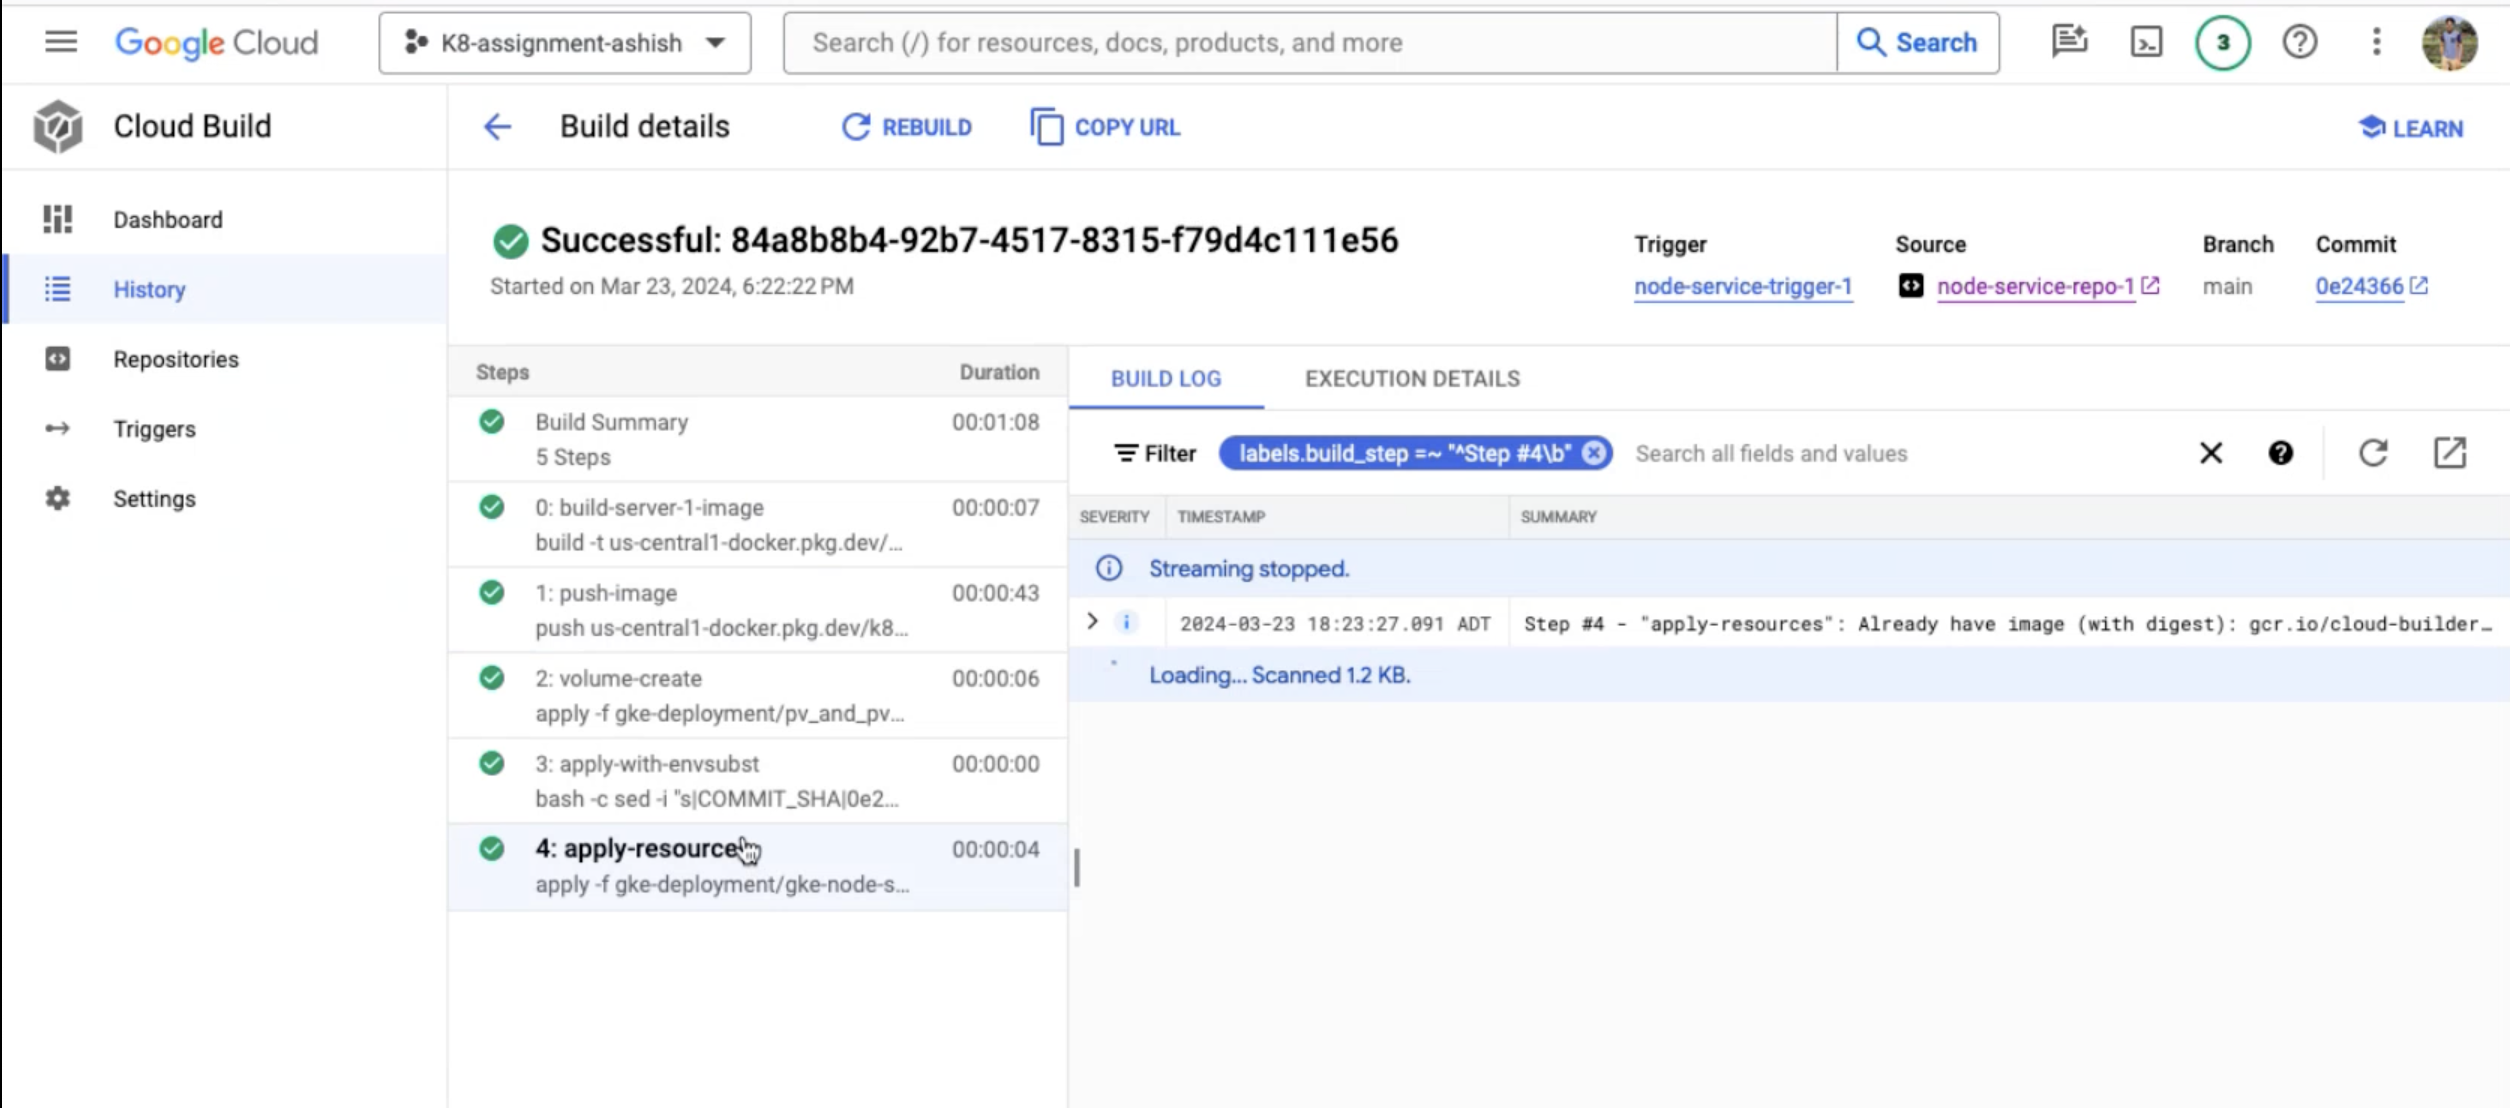The height and width of the screenshot is (1108, 2510).
Task: Open the K8-assignment-ashish project selector
Action: coord(564,43)
